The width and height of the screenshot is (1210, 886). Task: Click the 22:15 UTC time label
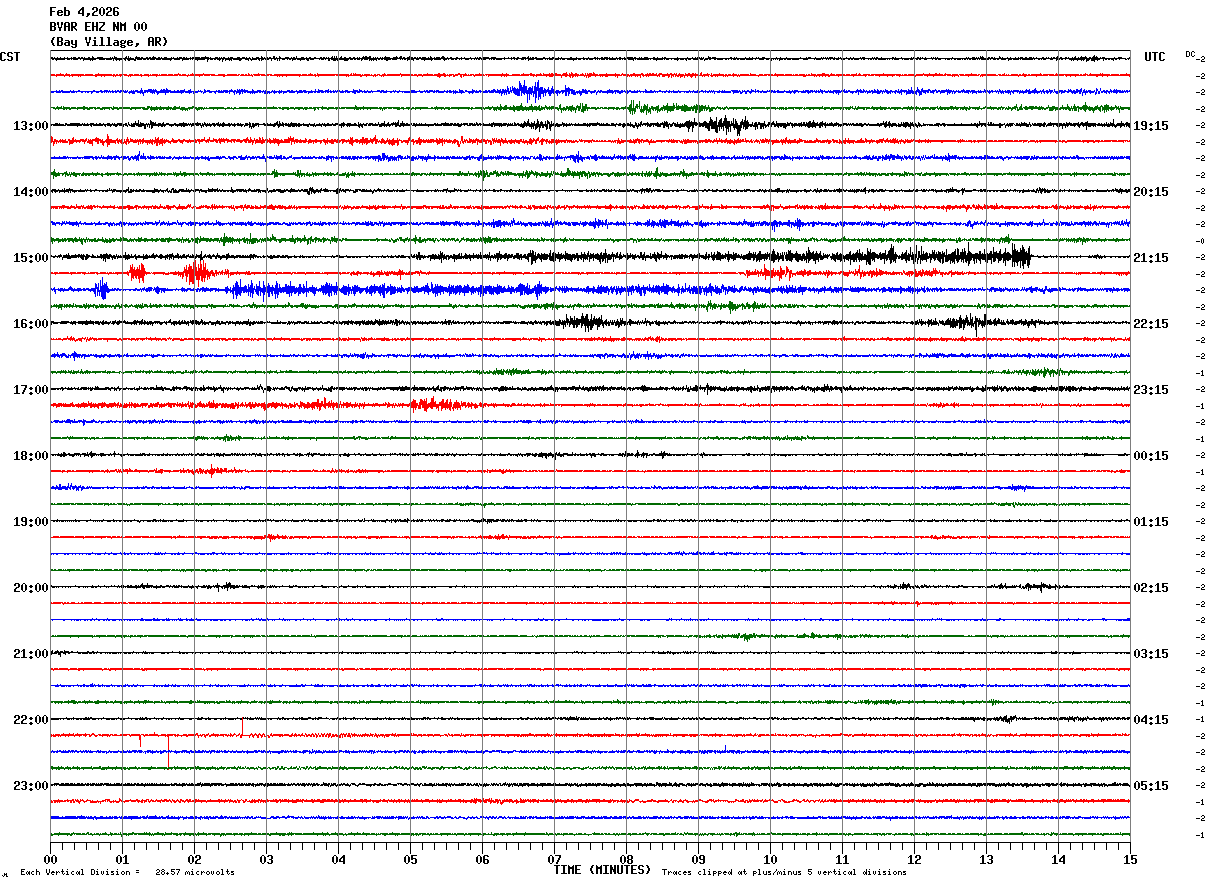(x=1150, y=324)
